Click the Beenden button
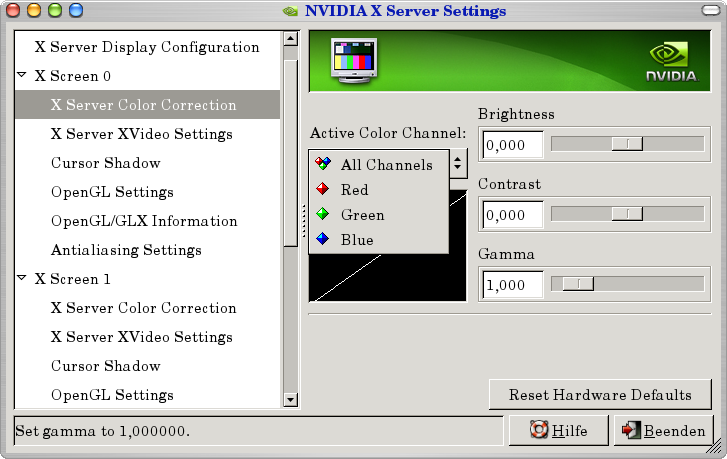Image resolution: width=727 pixels, height=459 pixels. [663, 430]
